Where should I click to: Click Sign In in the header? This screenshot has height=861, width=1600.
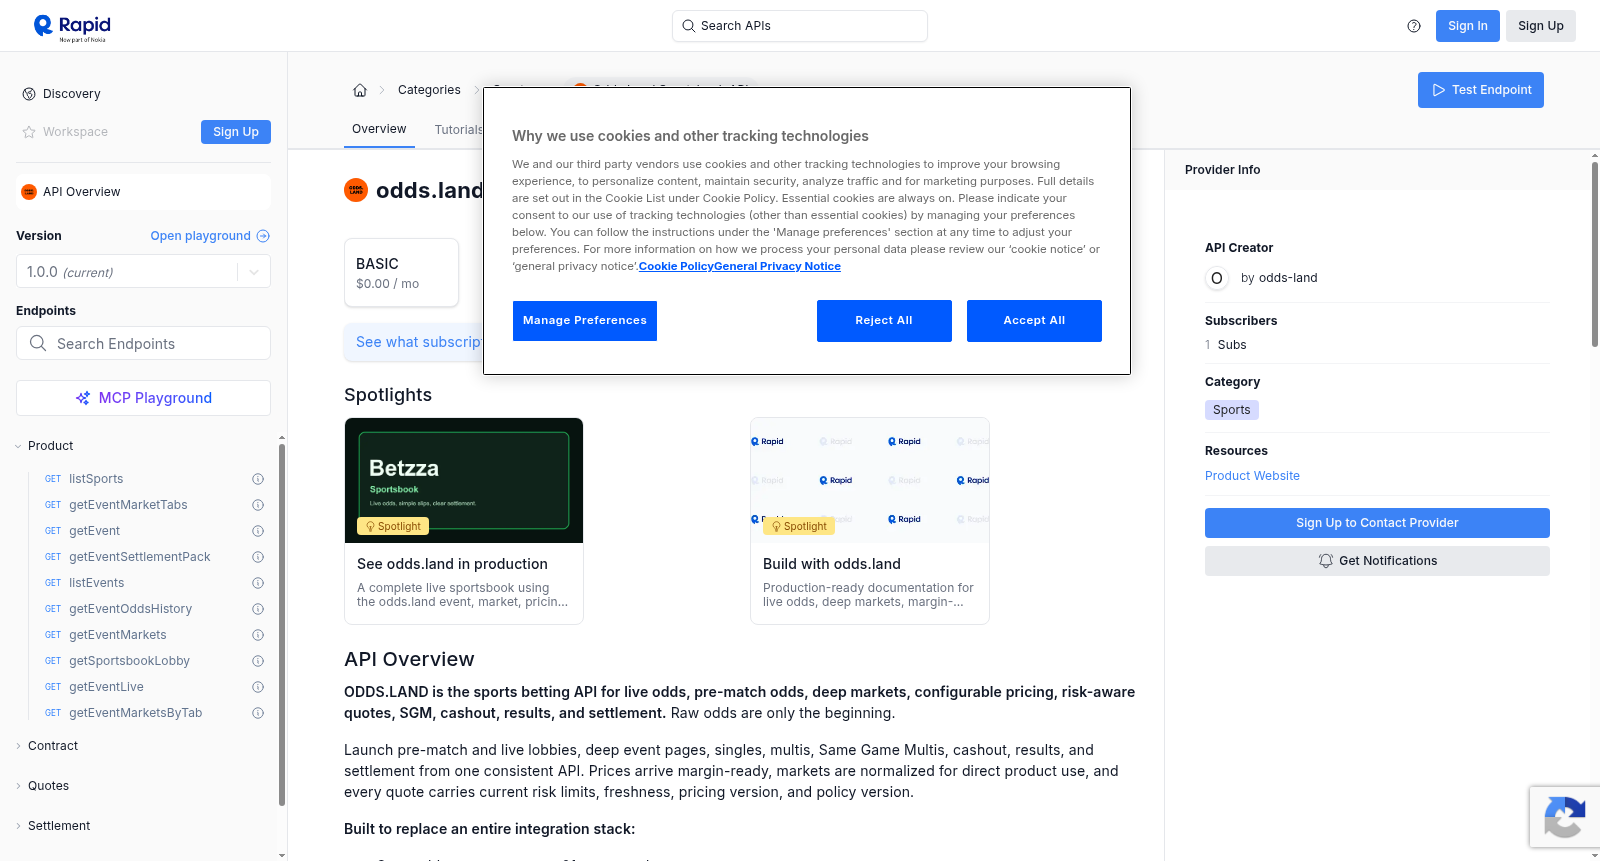pos(1468,26)
